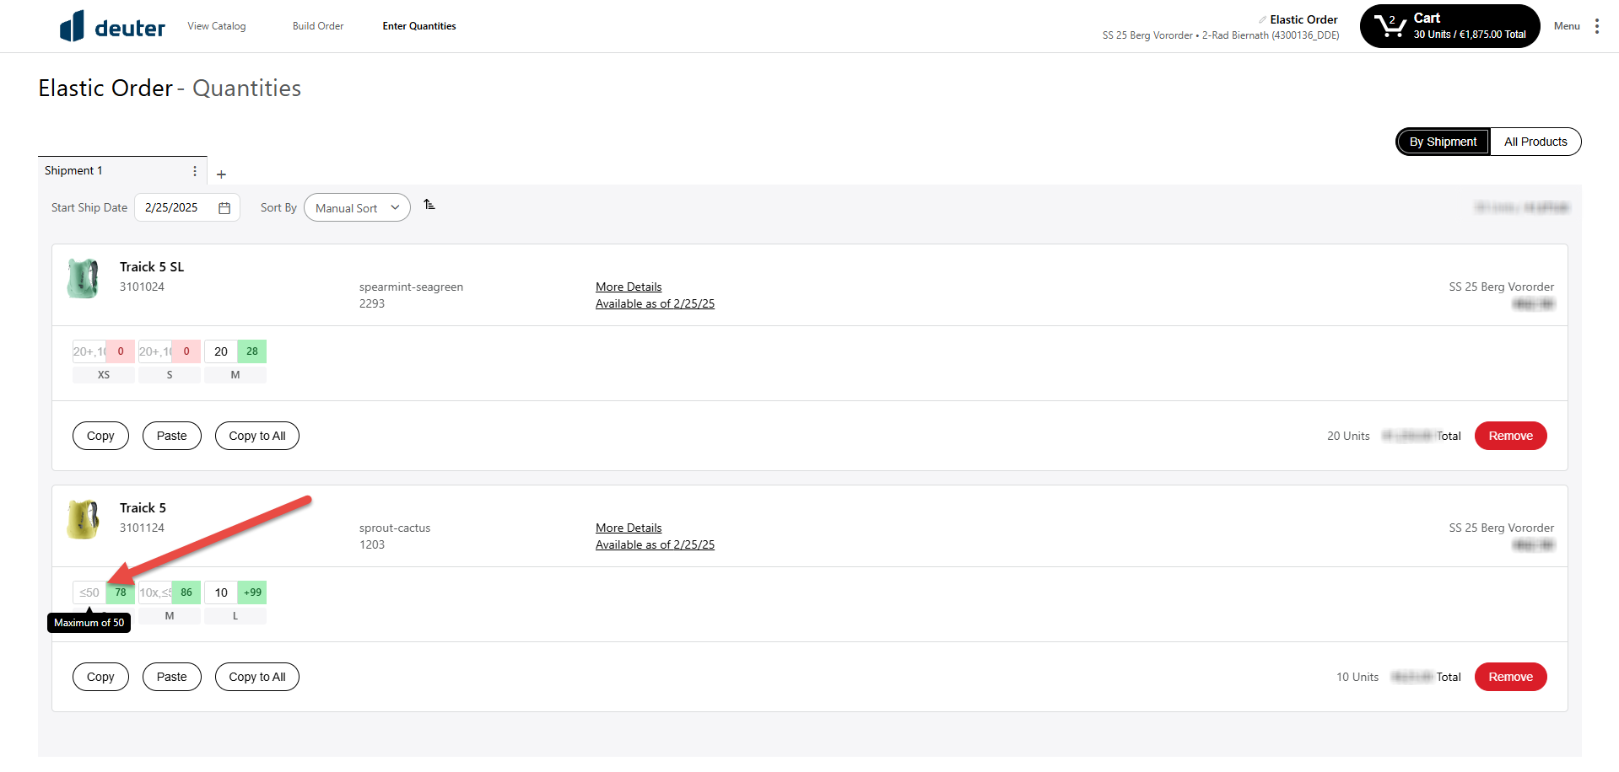The width and height of the screenshot is (1619, 772).
Task: Select Enter Quantities in top navigation
Action: point(419,26)
